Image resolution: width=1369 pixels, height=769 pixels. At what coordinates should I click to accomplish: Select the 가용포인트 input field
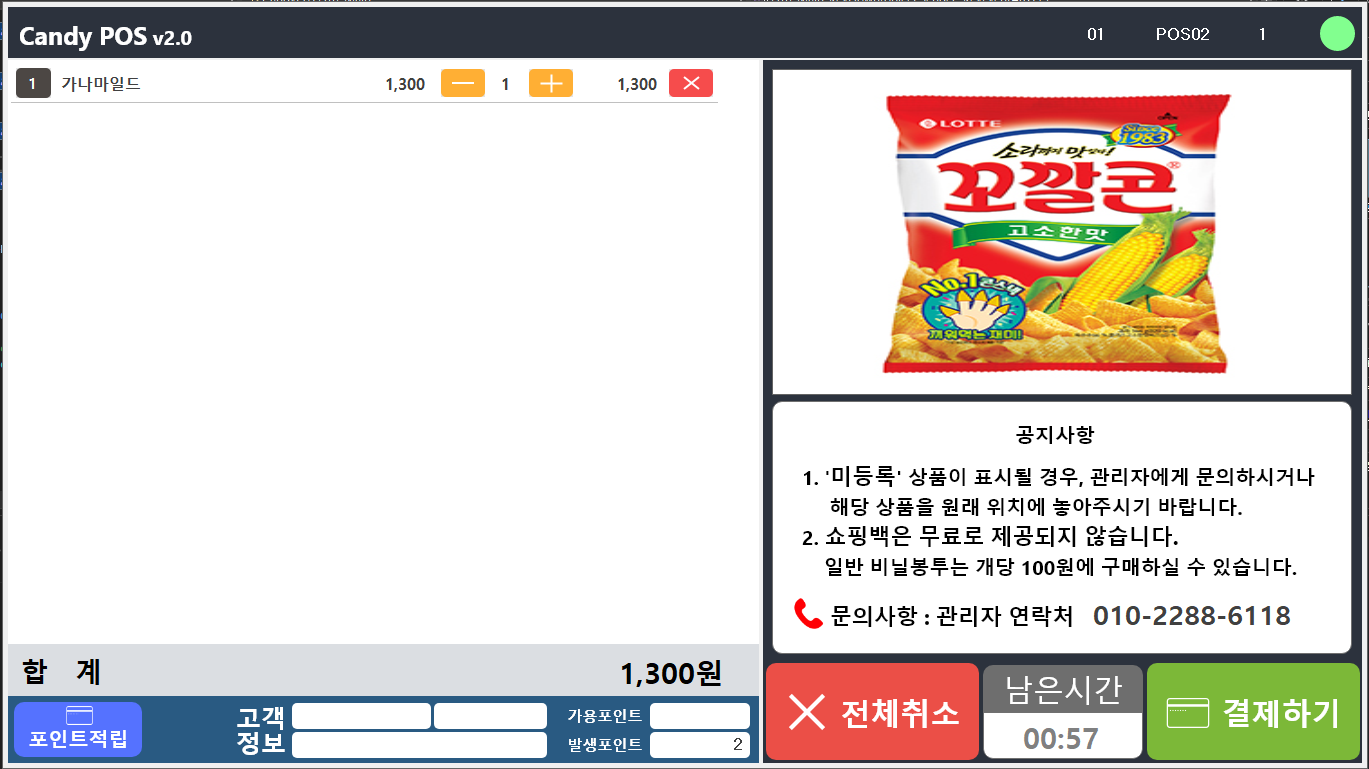[700, 716]
